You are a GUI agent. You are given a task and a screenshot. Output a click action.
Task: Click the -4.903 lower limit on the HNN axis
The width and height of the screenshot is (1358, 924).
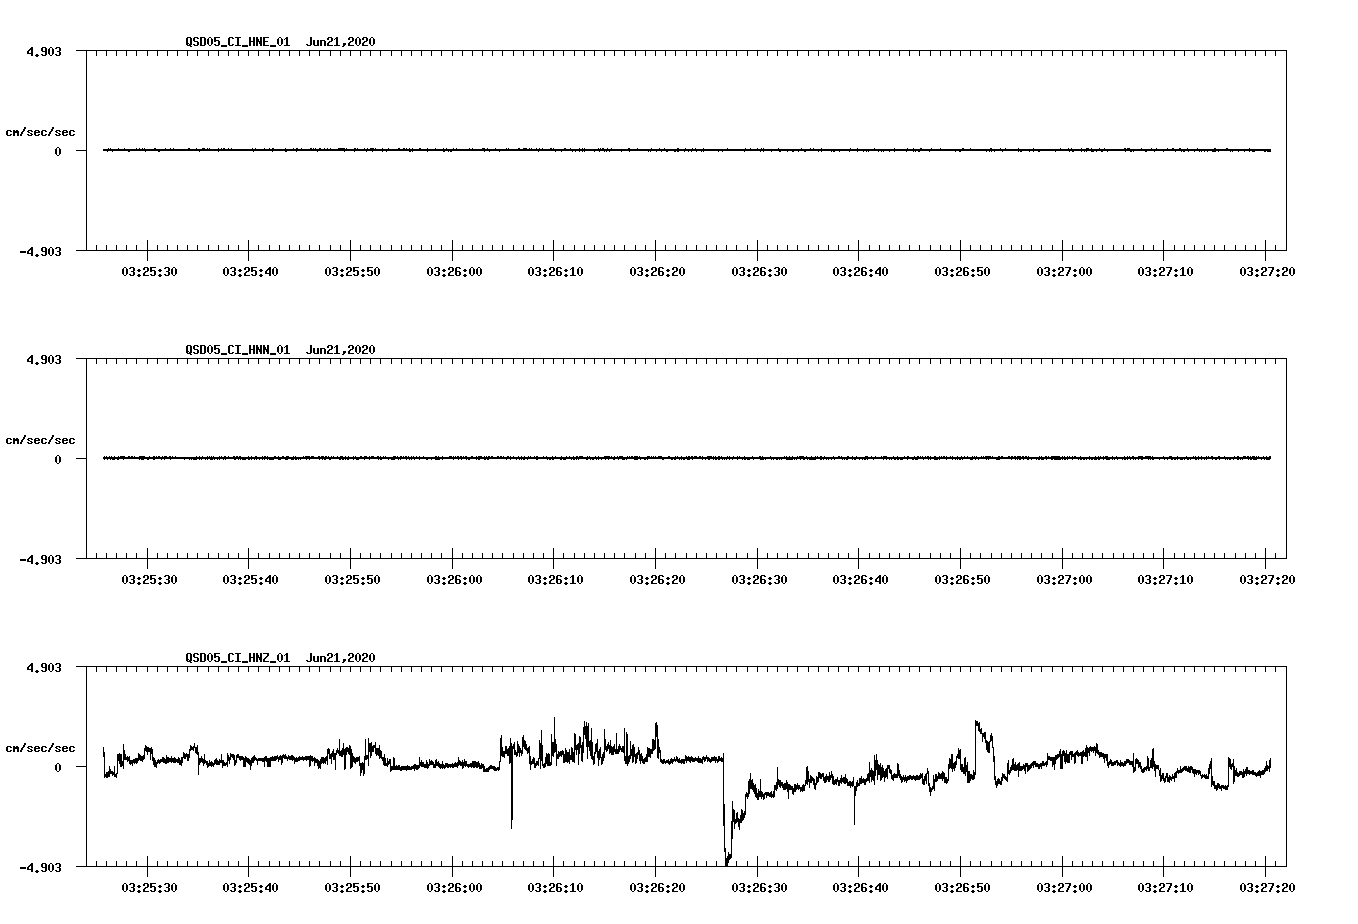pyautogui.click(x=39, y=559)
